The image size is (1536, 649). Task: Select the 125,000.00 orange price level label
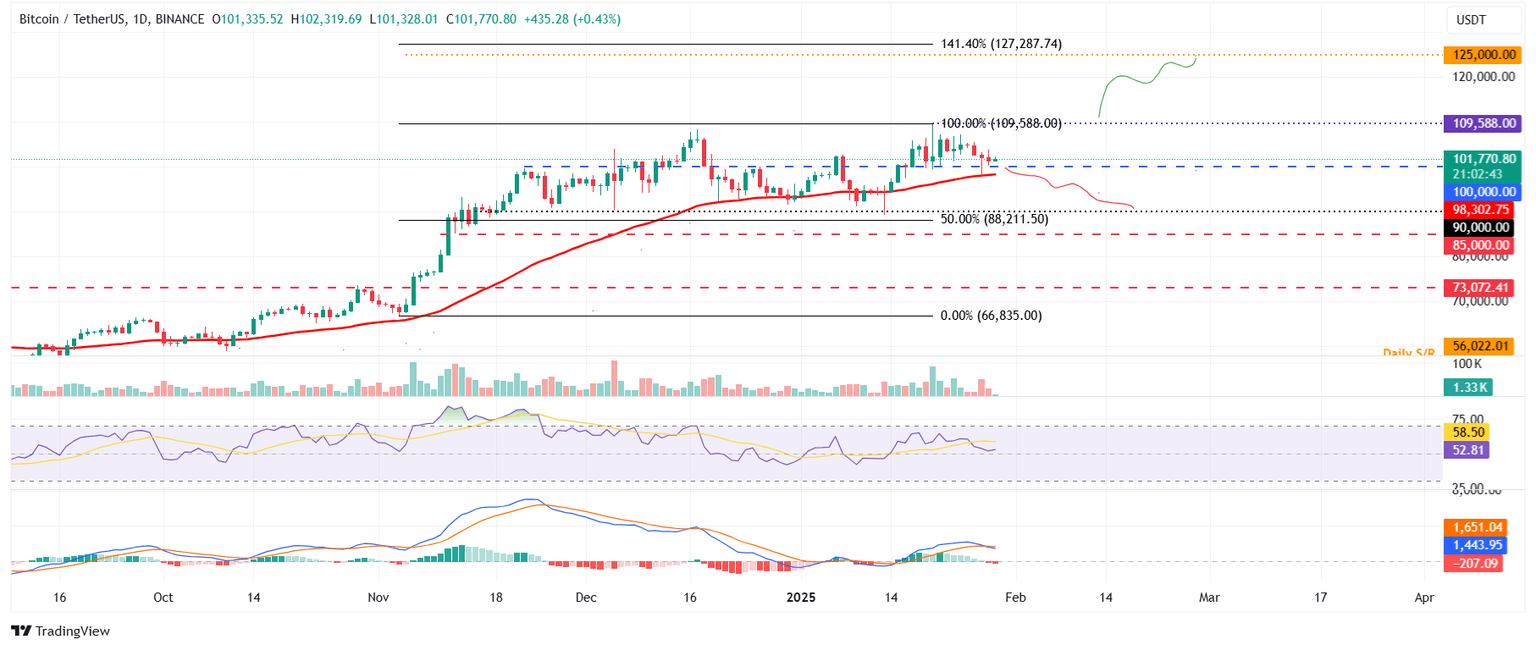(1482, 54)
